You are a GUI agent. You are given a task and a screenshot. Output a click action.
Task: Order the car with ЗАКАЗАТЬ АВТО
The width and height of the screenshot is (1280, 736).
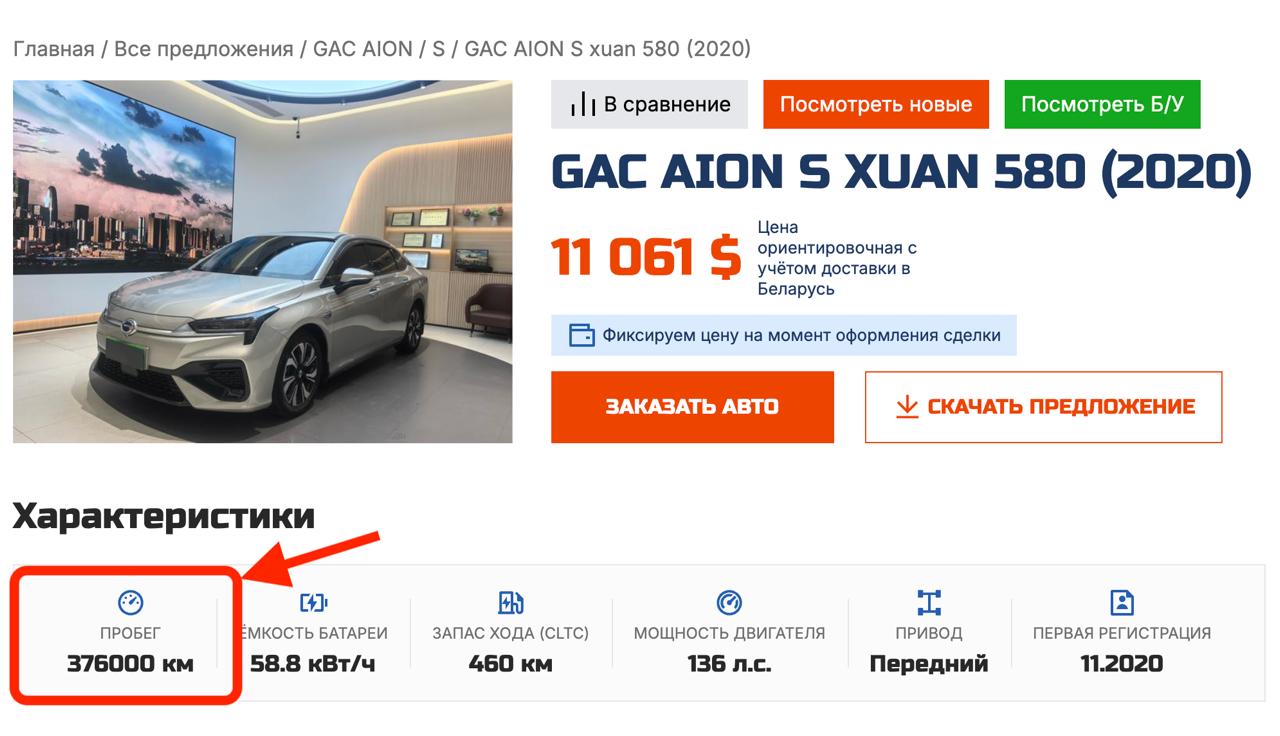pos(692,407)
